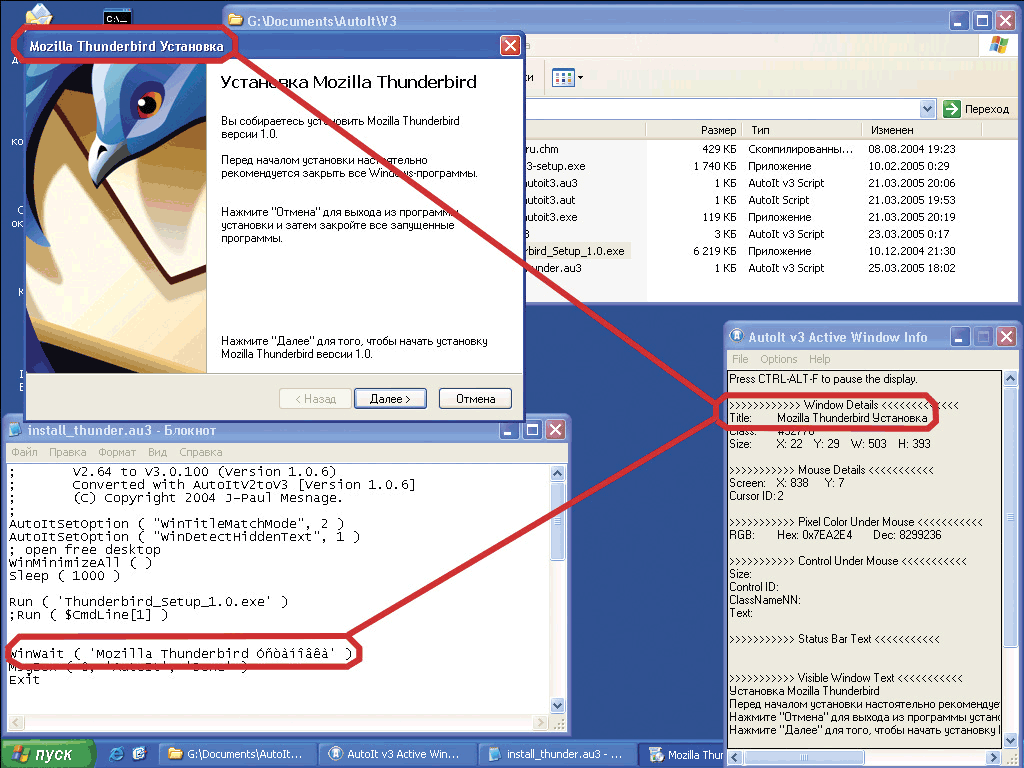
Task: Open Правка menu in Notepad
Action: (x=67, y=452)
